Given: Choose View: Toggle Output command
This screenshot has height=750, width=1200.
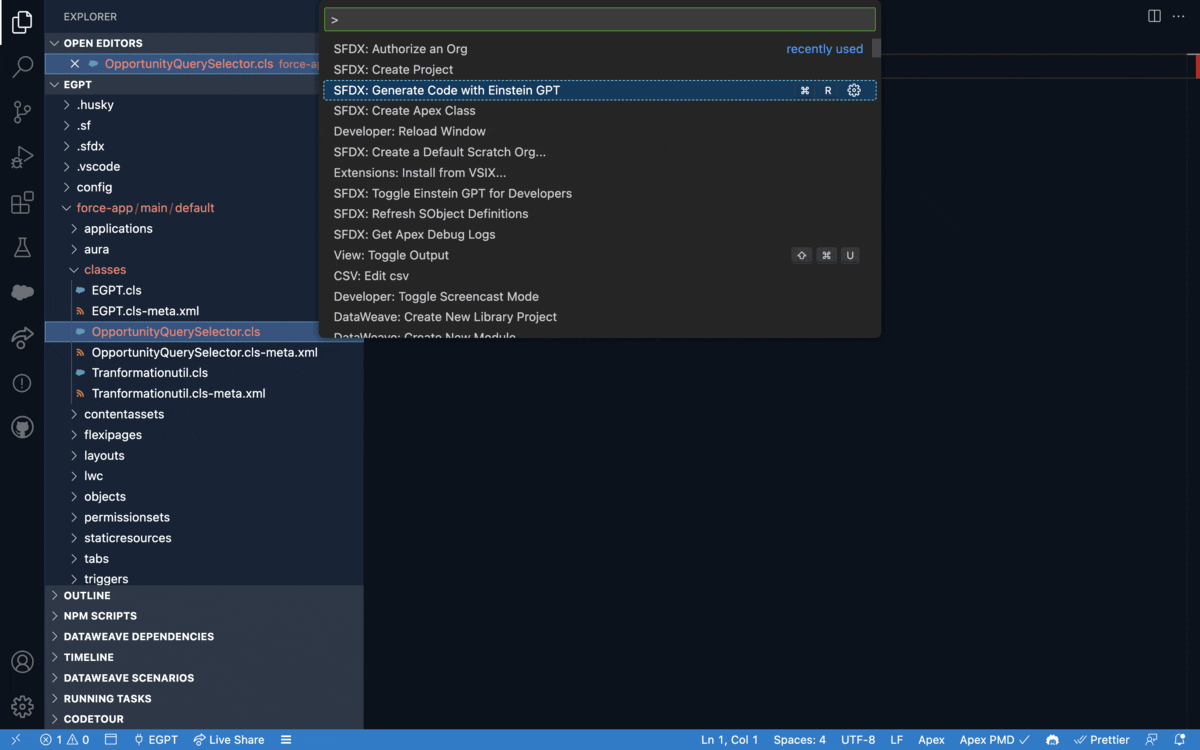Looking at the screenshot, I should pos(600,255).
